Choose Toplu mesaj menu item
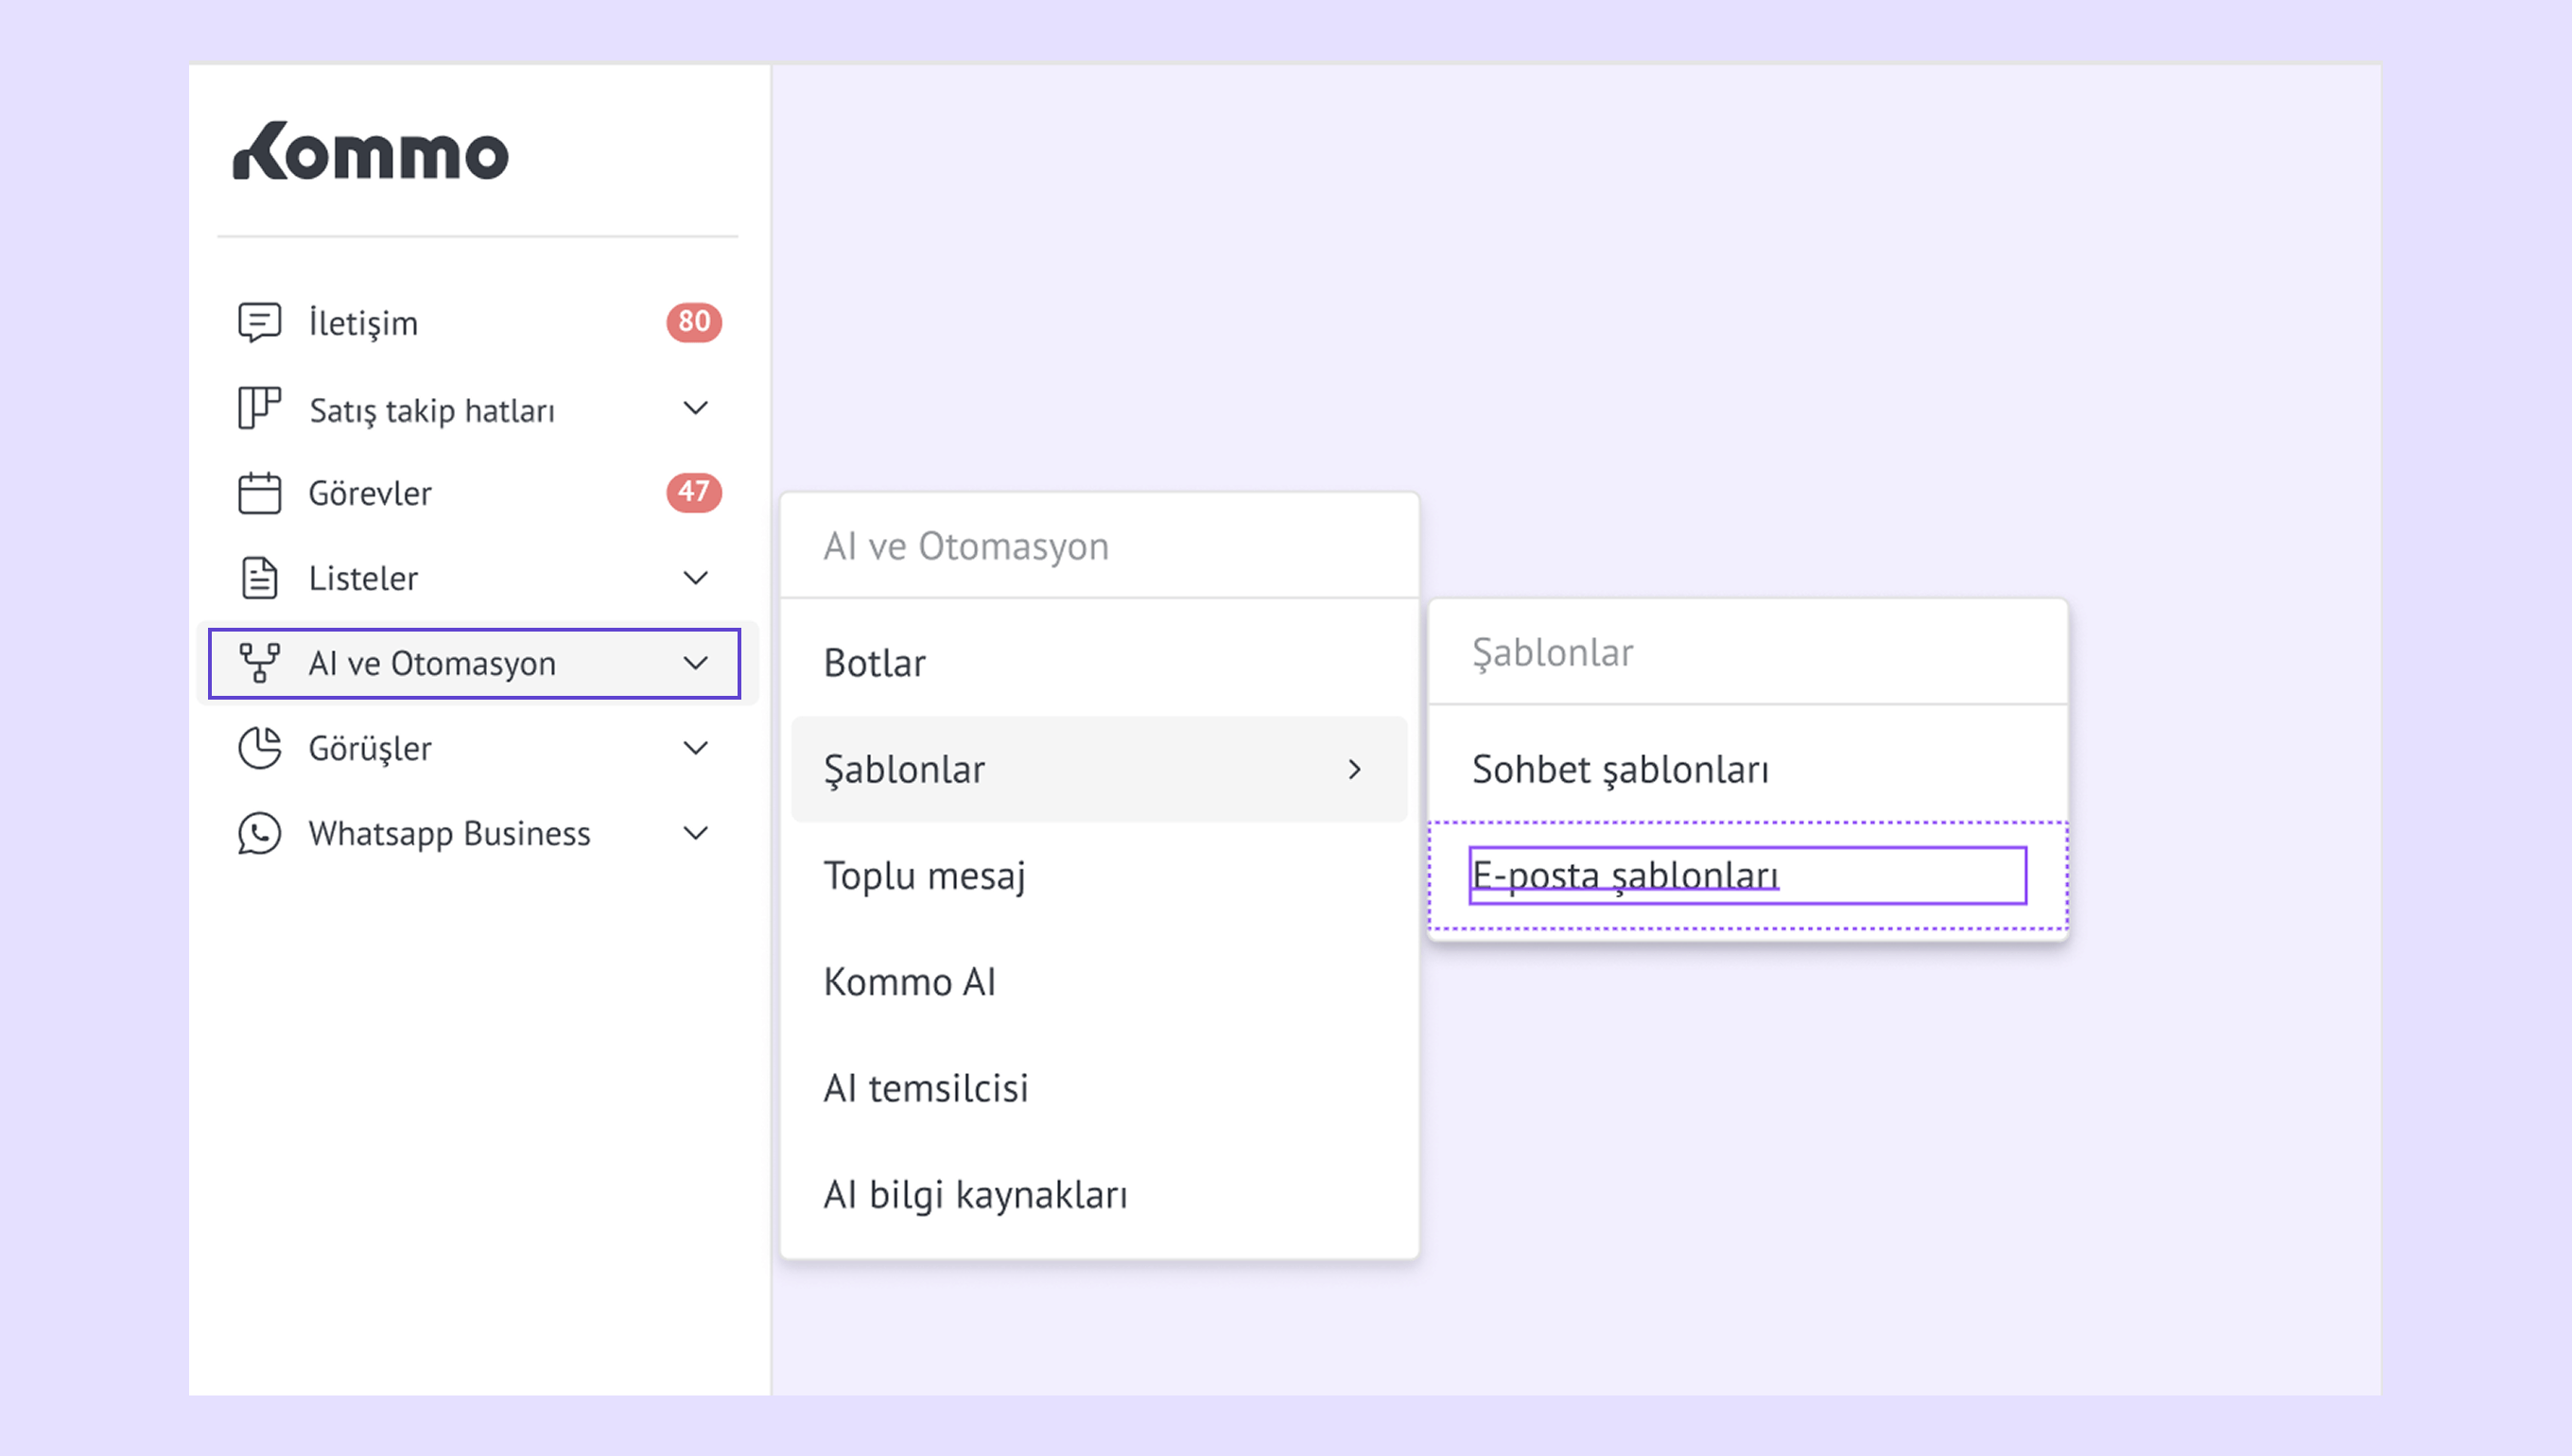Image resolution: width=2572 pixels, height=1456 pixels. [x=925, y=876]
